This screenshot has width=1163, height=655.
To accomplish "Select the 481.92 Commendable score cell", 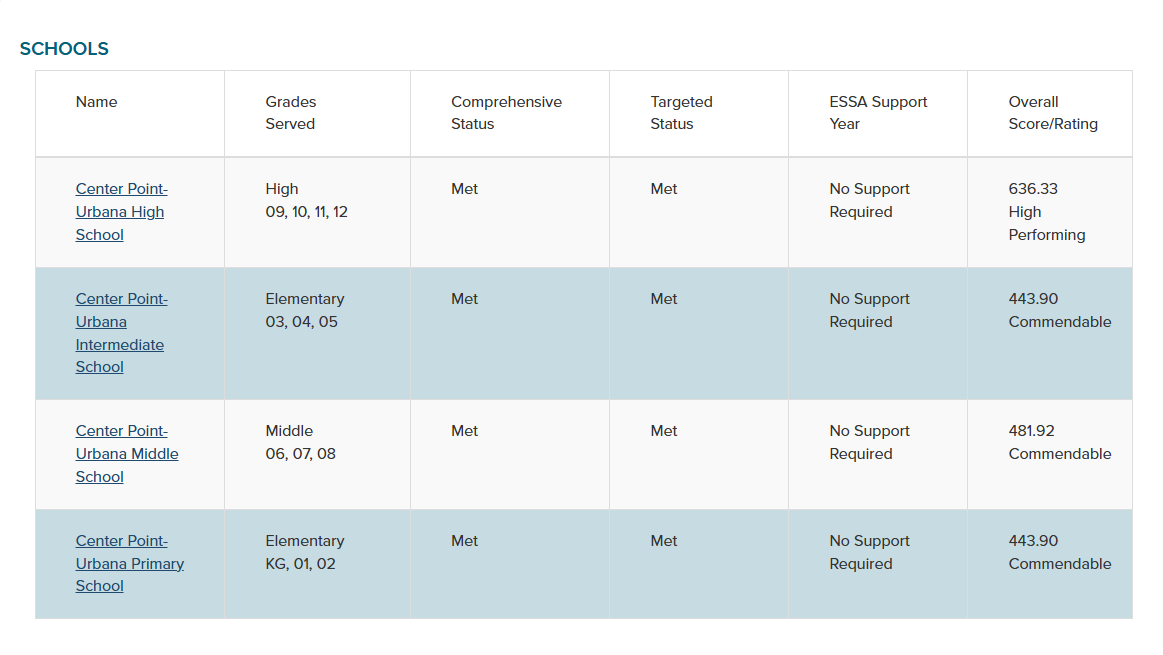I will tap(1059, 443).
